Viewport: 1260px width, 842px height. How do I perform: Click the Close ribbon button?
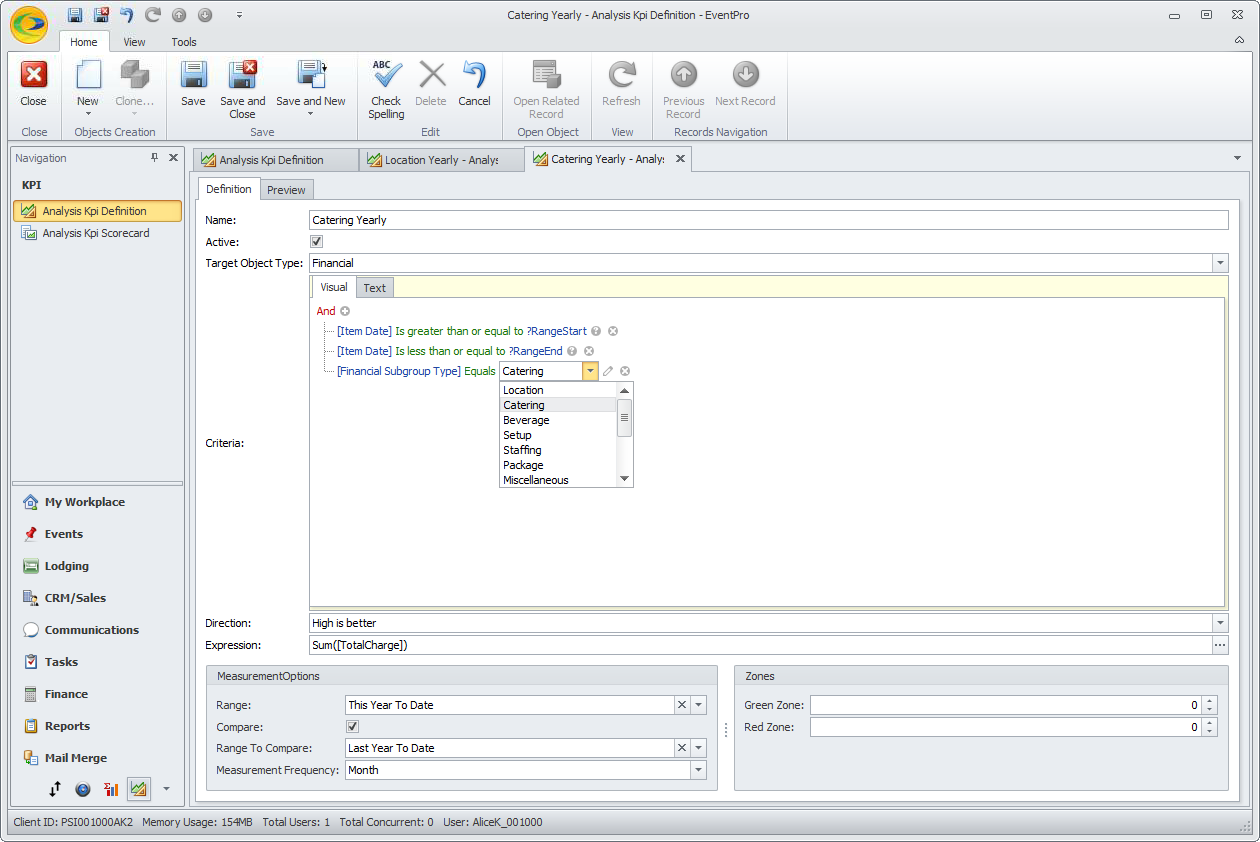point(34,84)
